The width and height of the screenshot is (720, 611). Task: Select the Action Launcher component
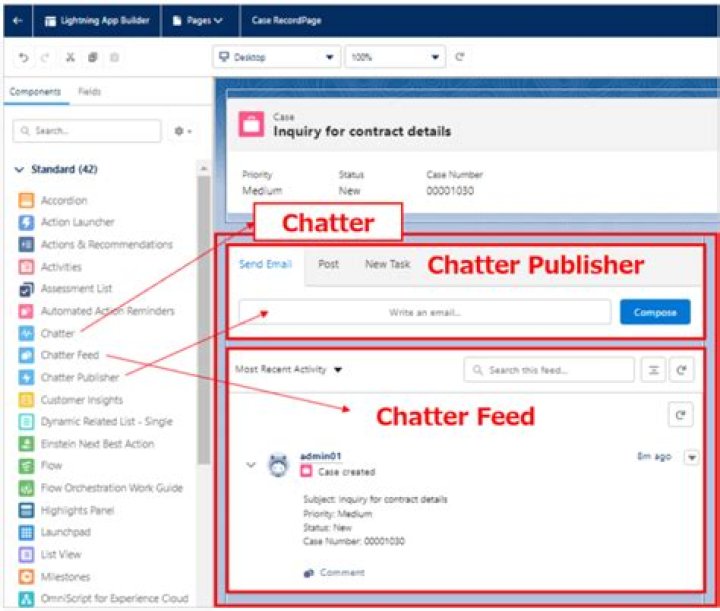77,222
